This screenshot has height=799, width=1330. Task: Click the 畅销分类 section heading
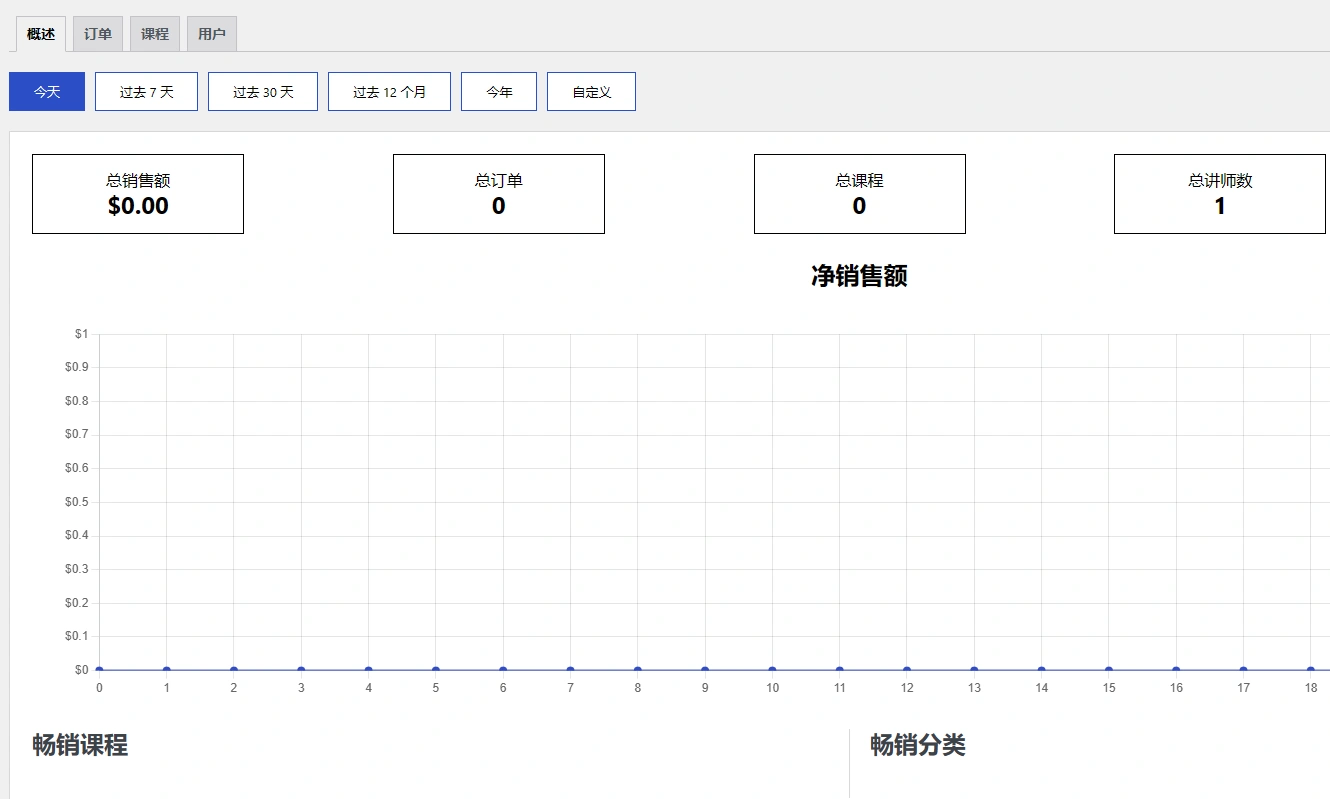tap(914, 745)
